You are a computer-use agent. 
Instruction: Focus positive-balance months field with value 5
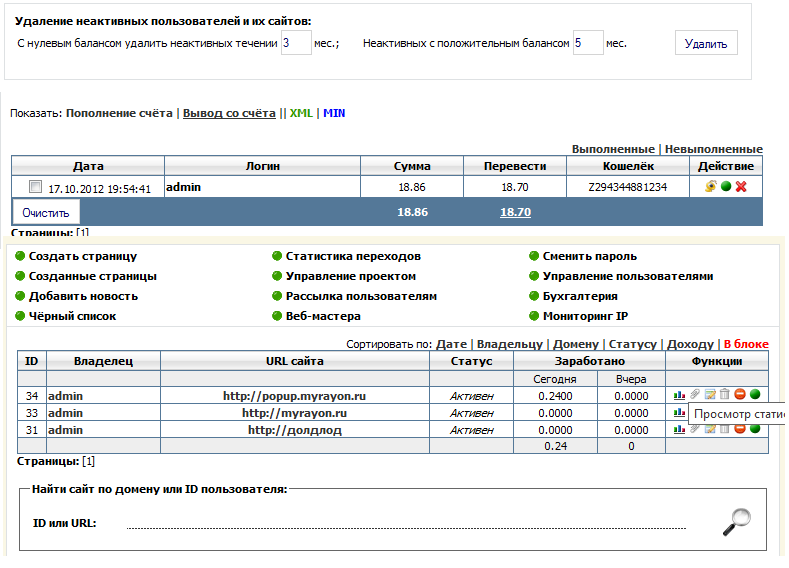[x=588, y=43]
